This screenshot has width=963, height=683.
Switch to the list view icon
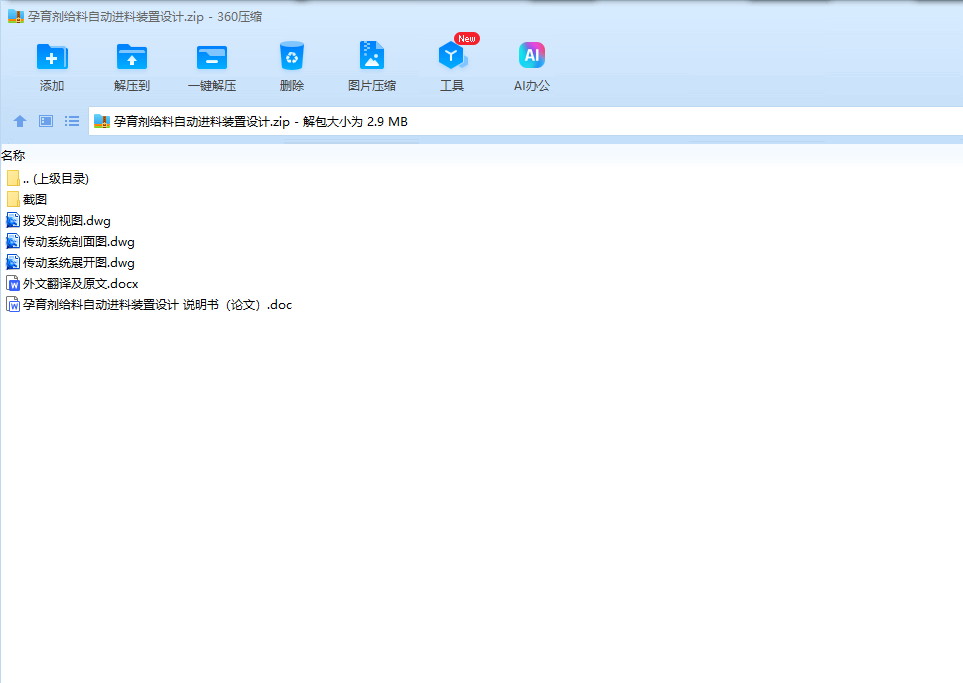[72, 121]
